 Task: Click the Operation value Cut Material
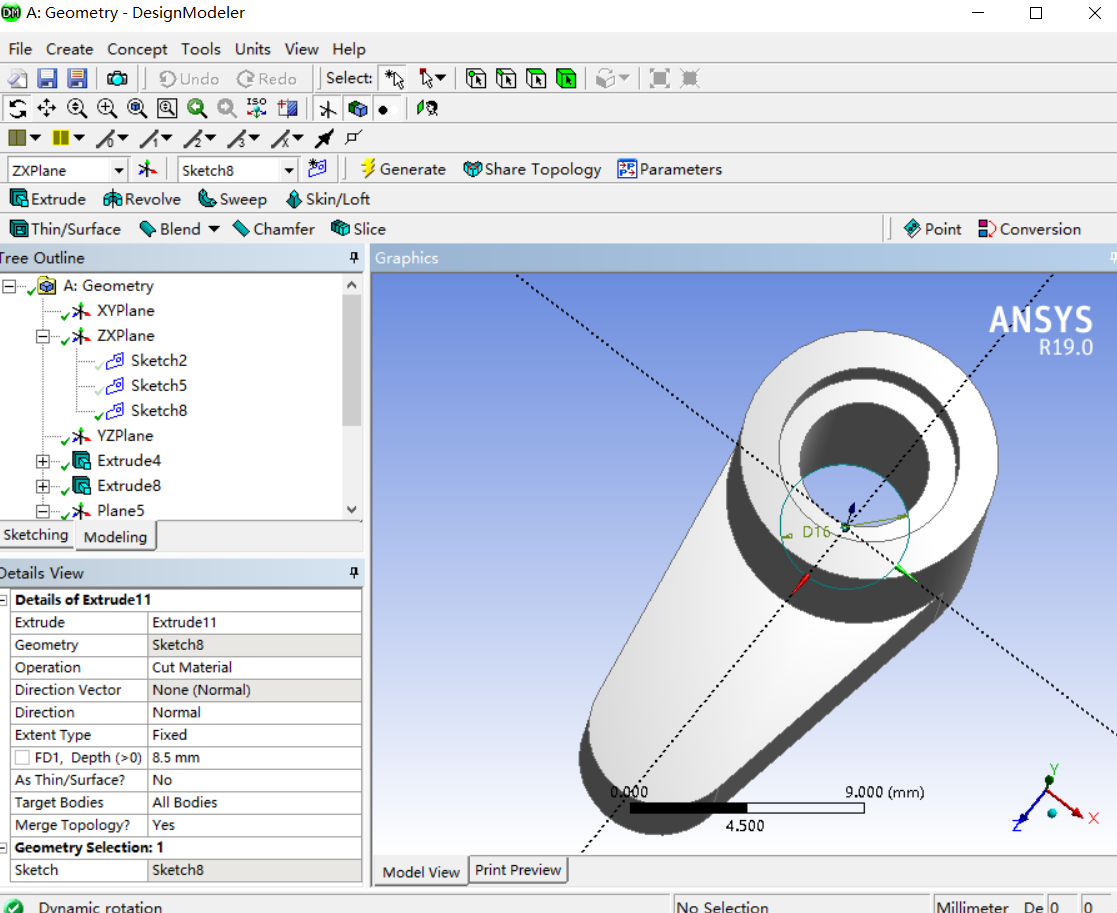click(x=255, y=667)
